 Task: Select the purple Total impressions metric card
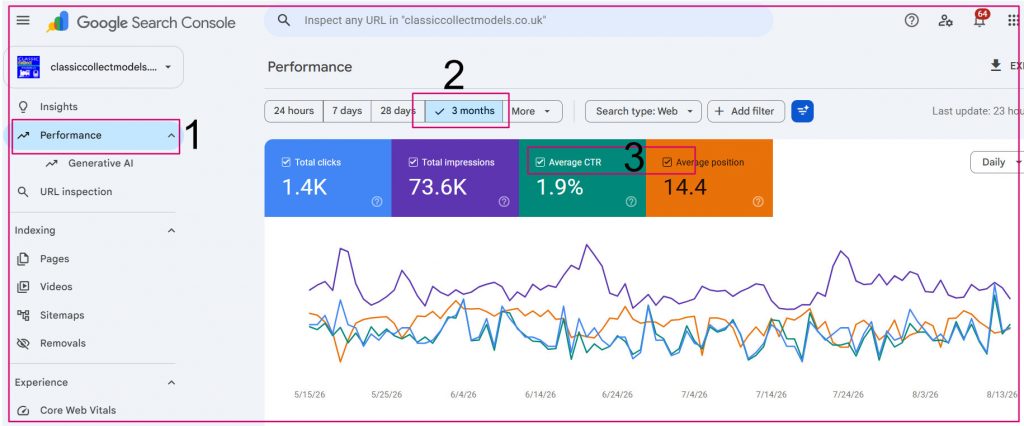(455, 178)
